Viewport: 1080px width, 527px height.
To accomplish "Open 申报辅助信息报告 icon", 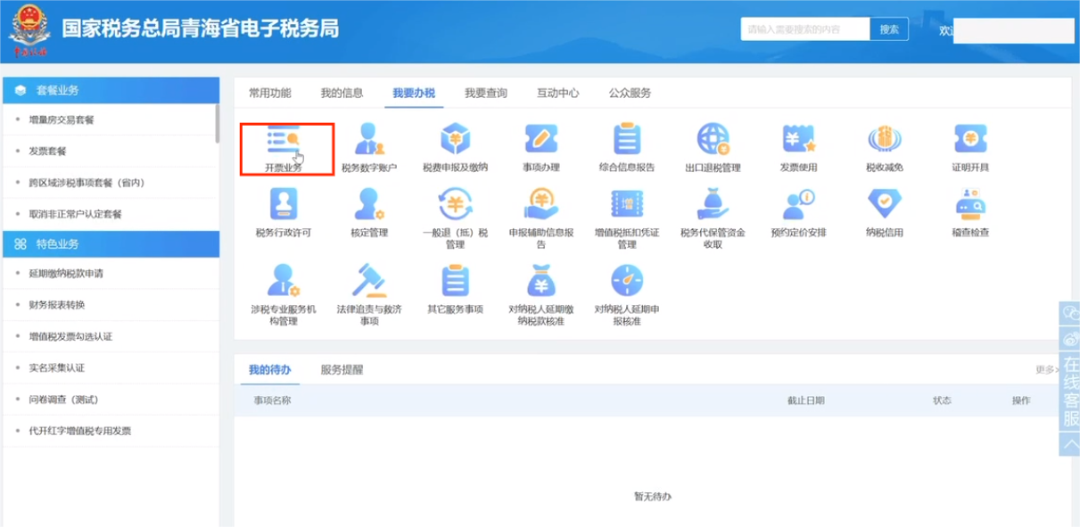I will click(x=541, y=205).
